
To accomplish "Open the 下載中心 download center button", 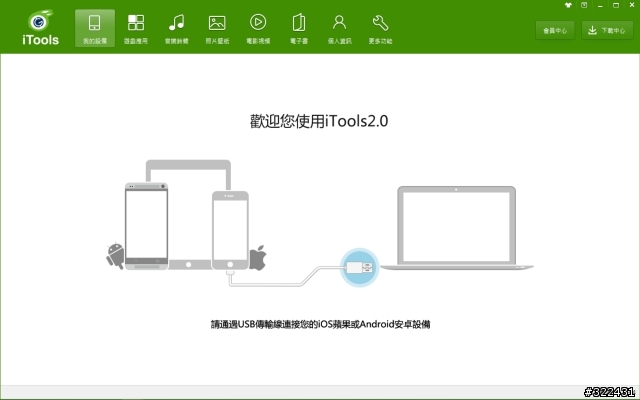I will click(x=607, y=31).
